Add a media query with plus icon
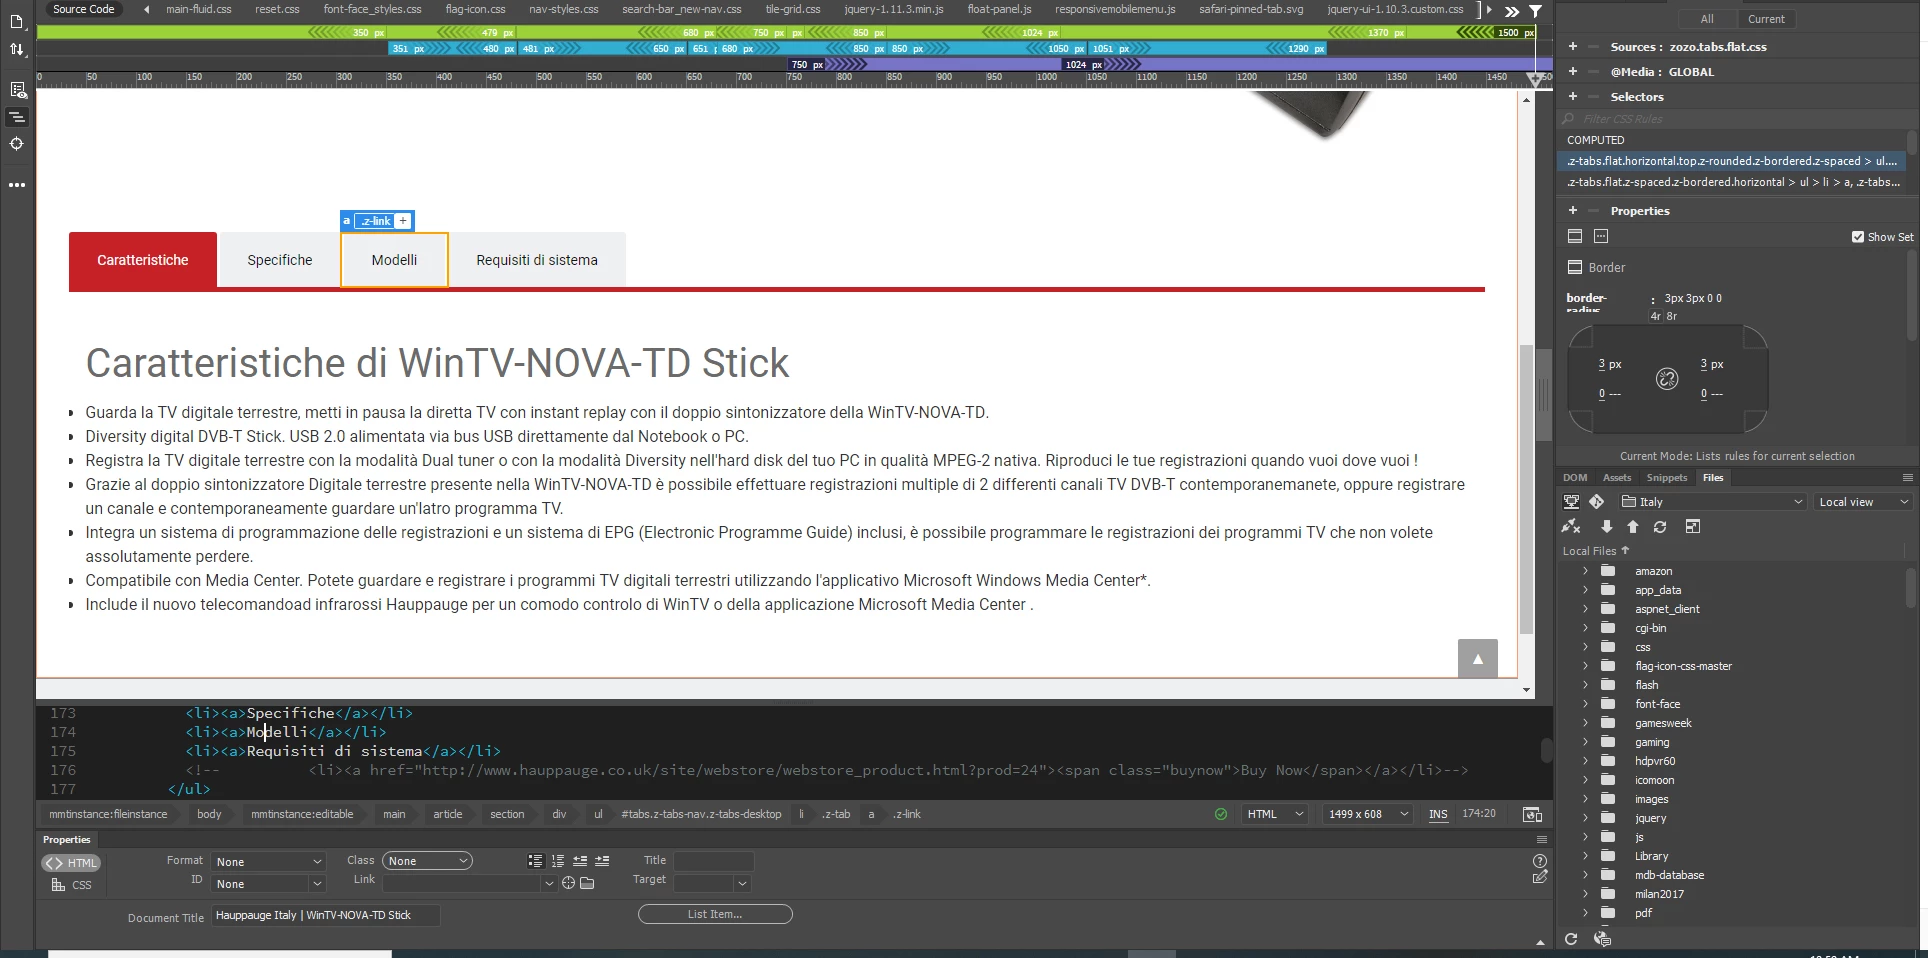Viewport: 1928px width, 958px height. click(1572, 72)
